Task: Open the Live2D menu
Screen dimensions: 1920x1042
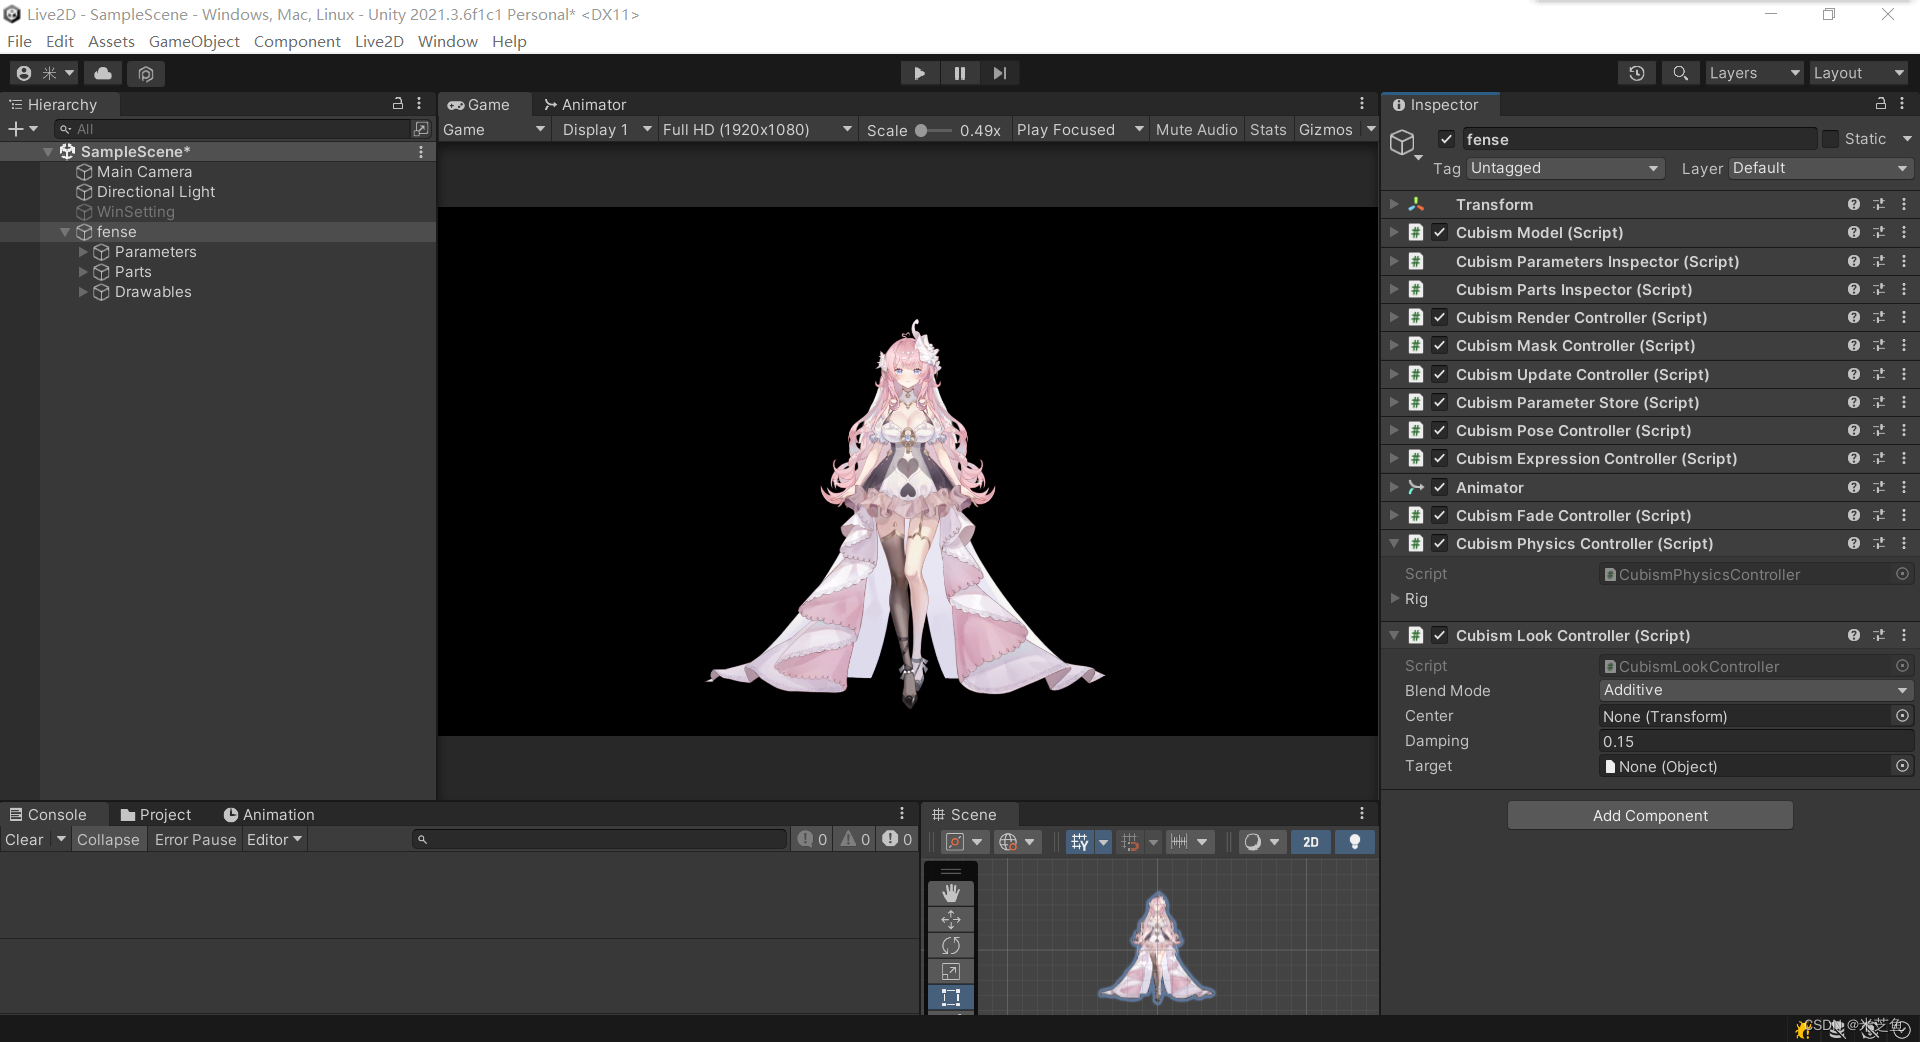Action: tap(379, 41)
